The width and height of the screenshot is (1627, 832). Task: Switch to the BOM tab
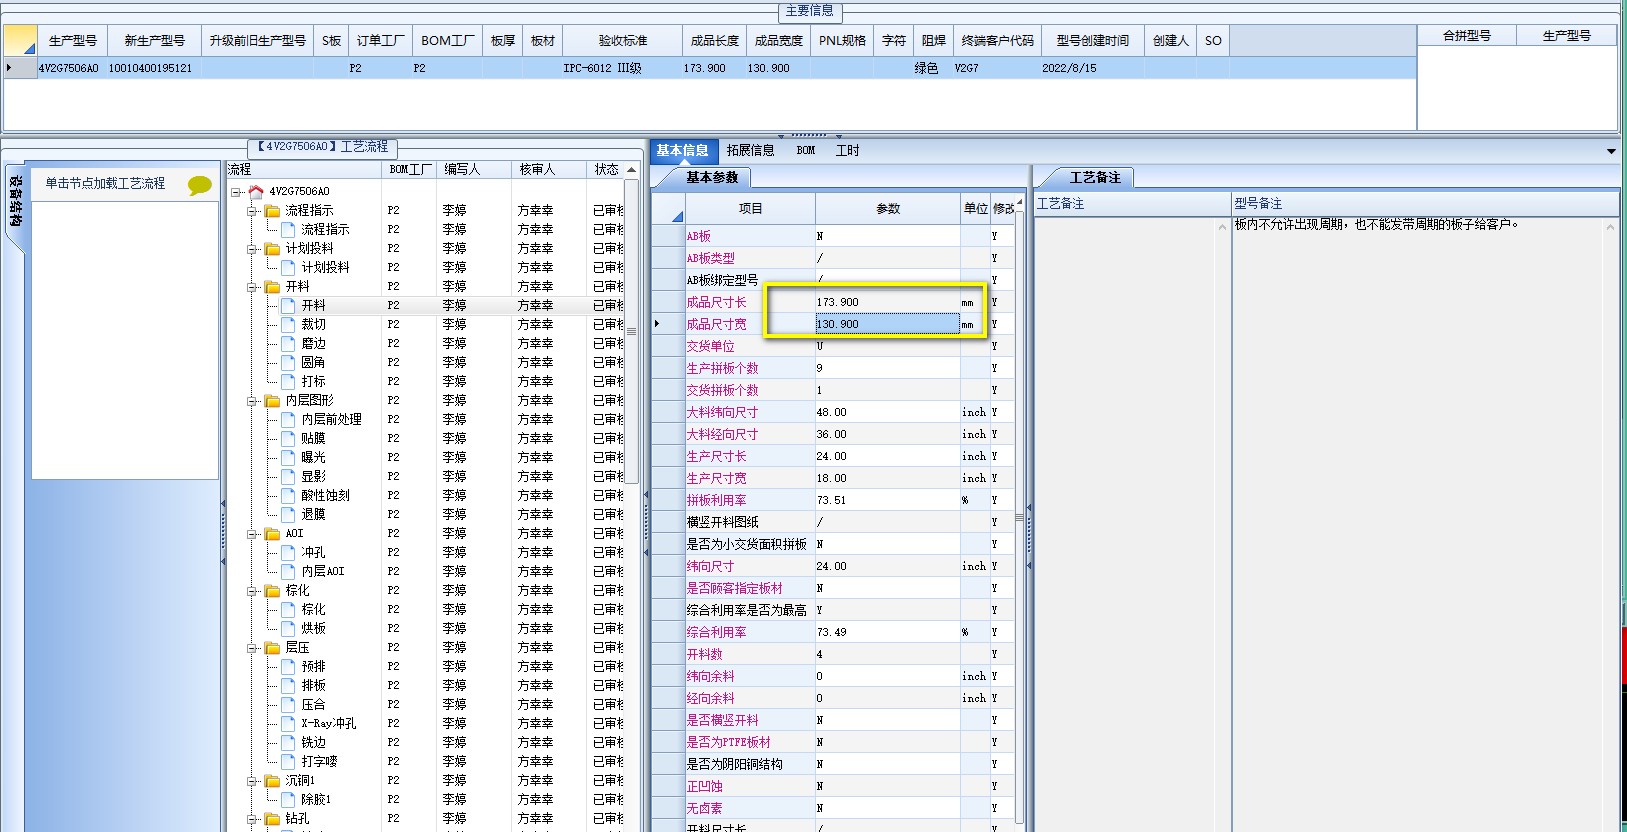pyautogui.click(x=806, y=150)
